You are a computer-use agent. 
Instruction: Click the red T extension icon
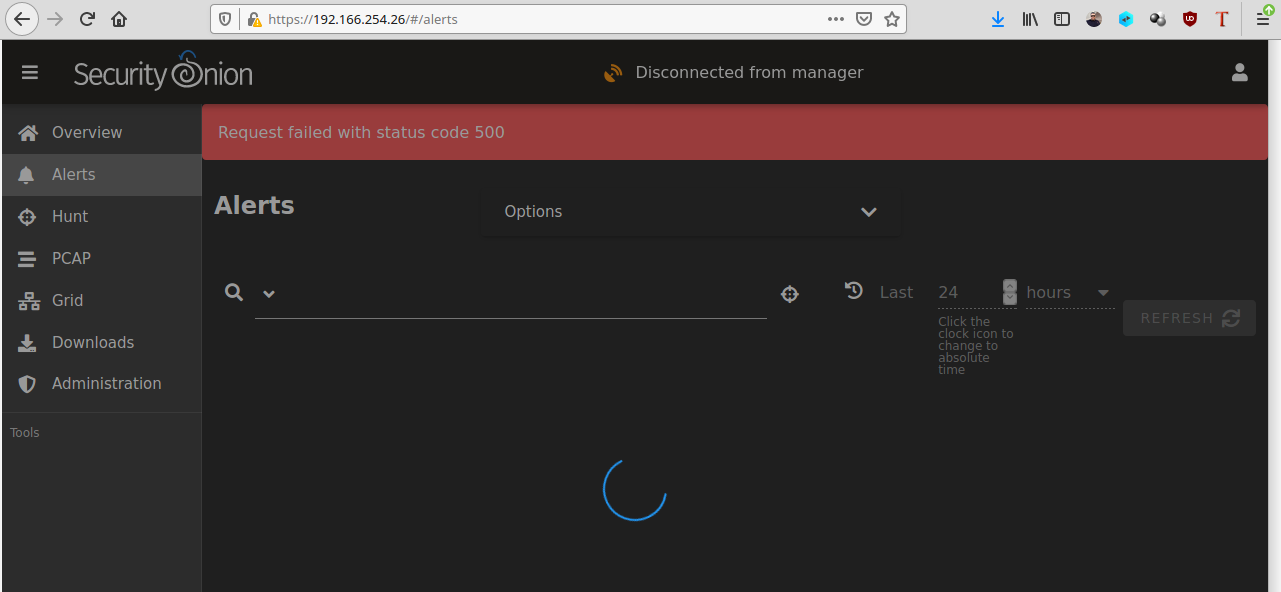click(x=1222, y=19)
